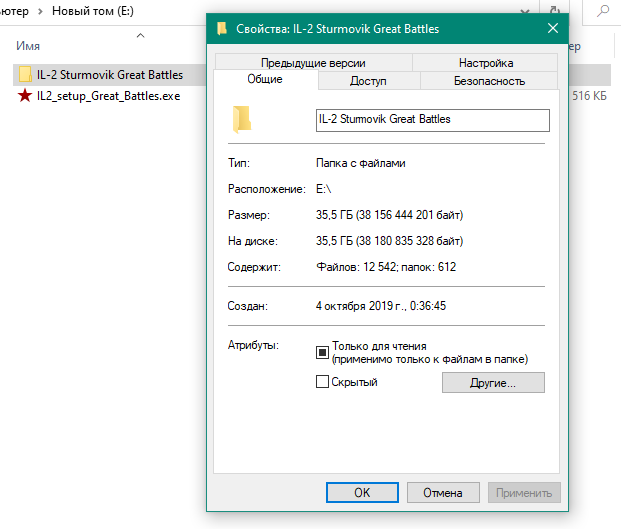Click the size value 35,5 ГБ (38 156 444 201 байт)
The width and height of the screenshot is (621, 529).
(x=389, y=215)
